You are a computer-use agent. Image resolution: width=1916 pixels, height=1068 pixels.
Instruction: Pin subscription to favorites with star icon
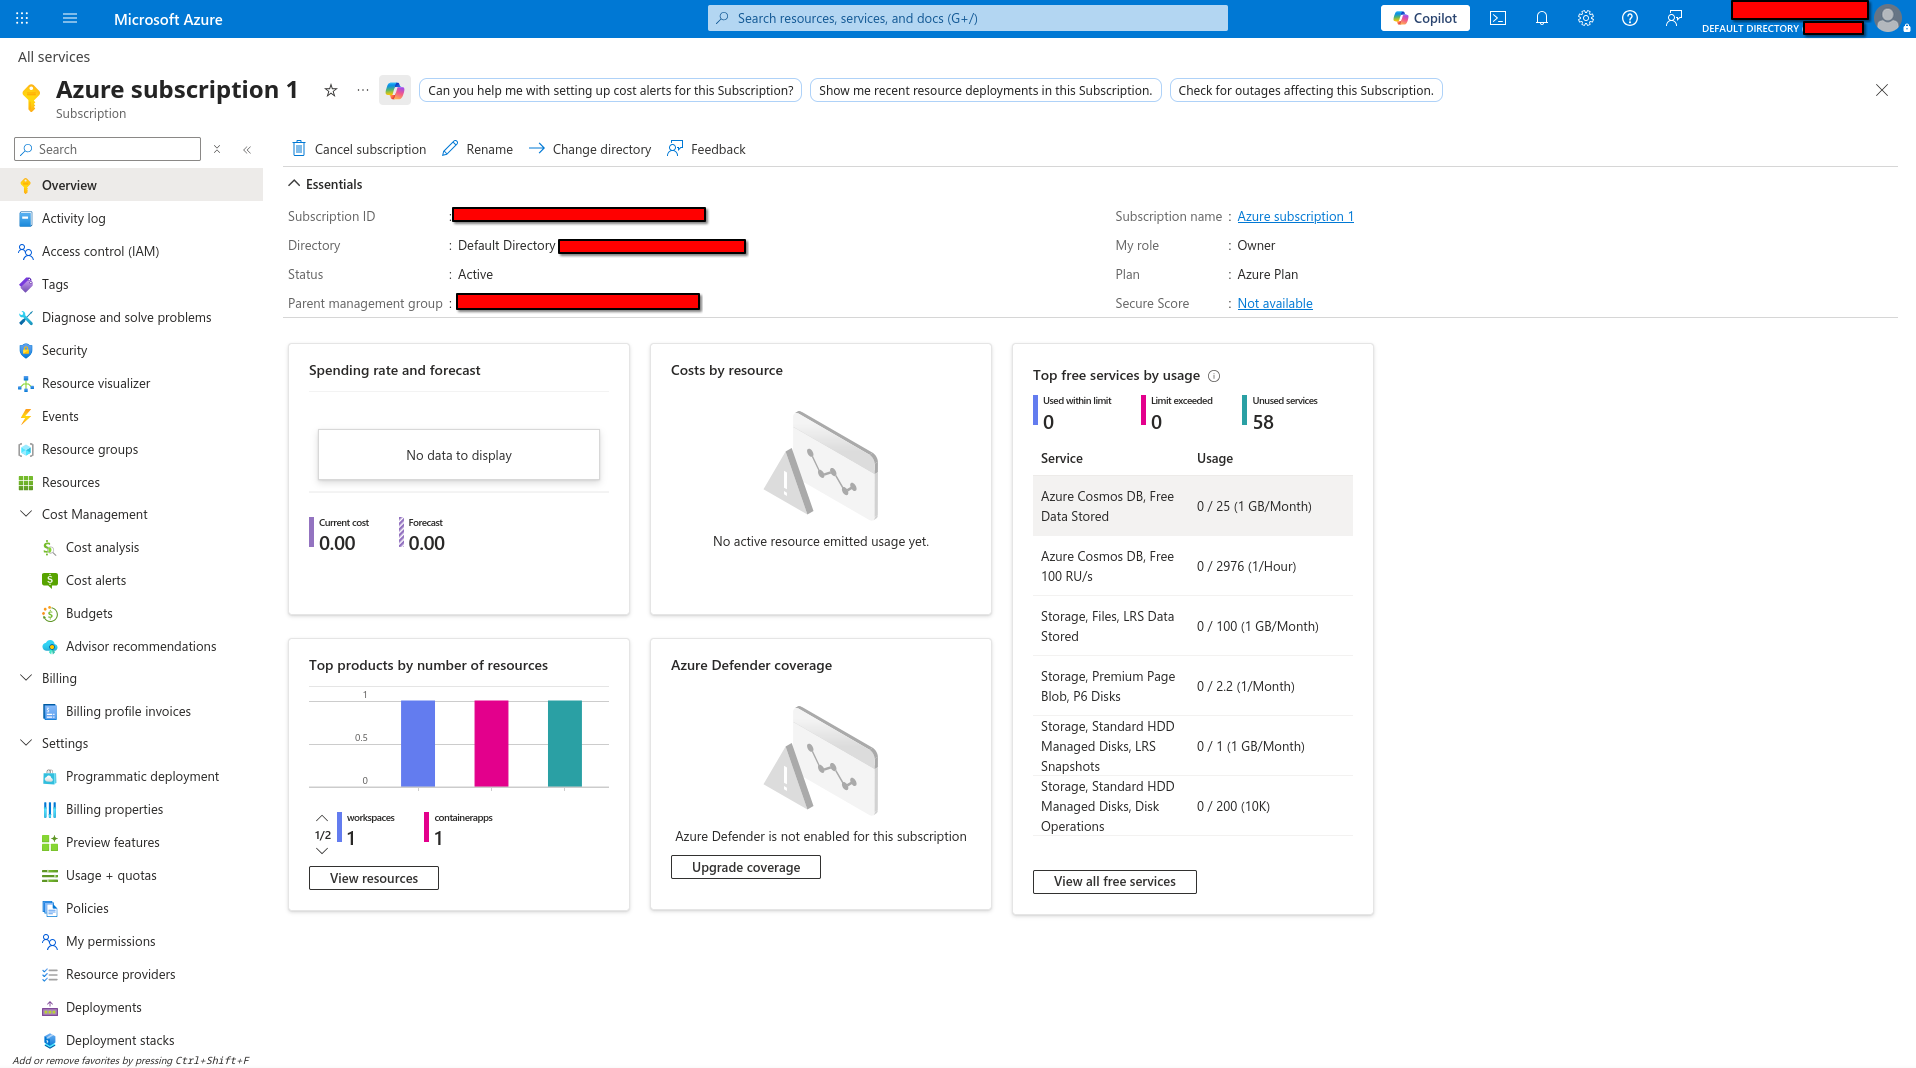tap(331, 90)
